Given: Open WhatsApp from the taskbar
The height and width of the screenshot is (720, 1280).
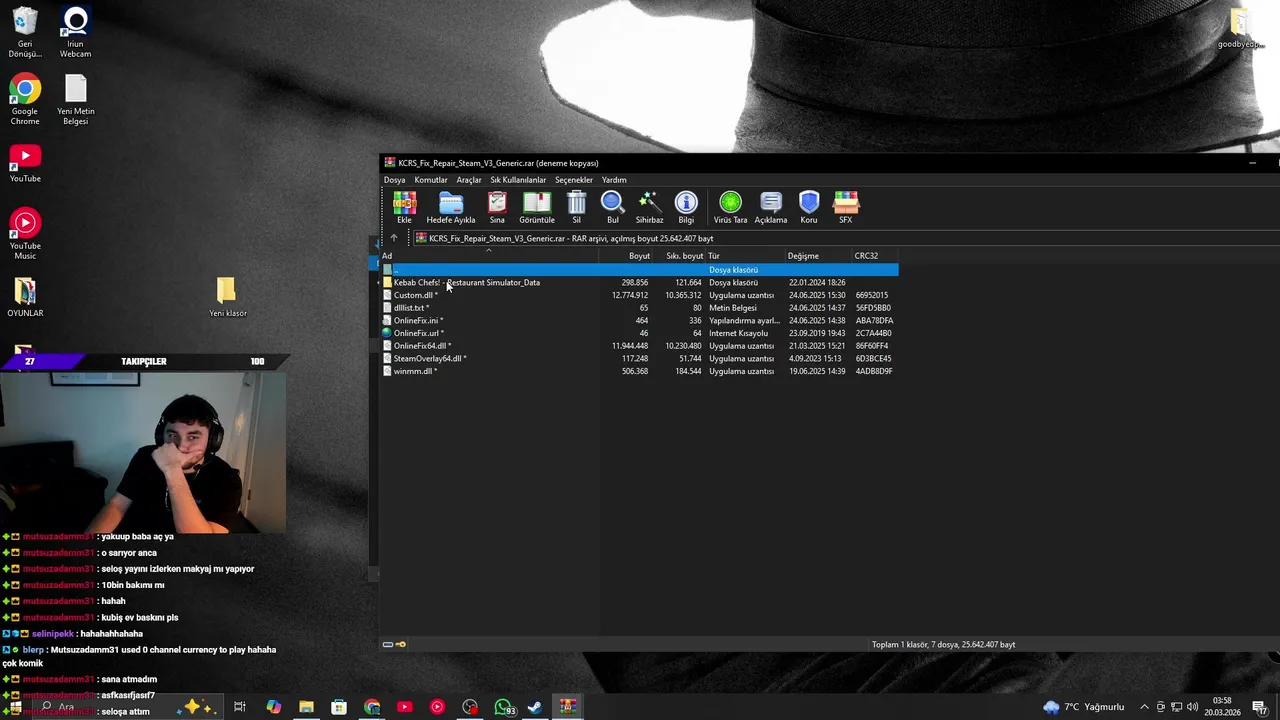Looking at the screenshot, I should tap(503, 707).
